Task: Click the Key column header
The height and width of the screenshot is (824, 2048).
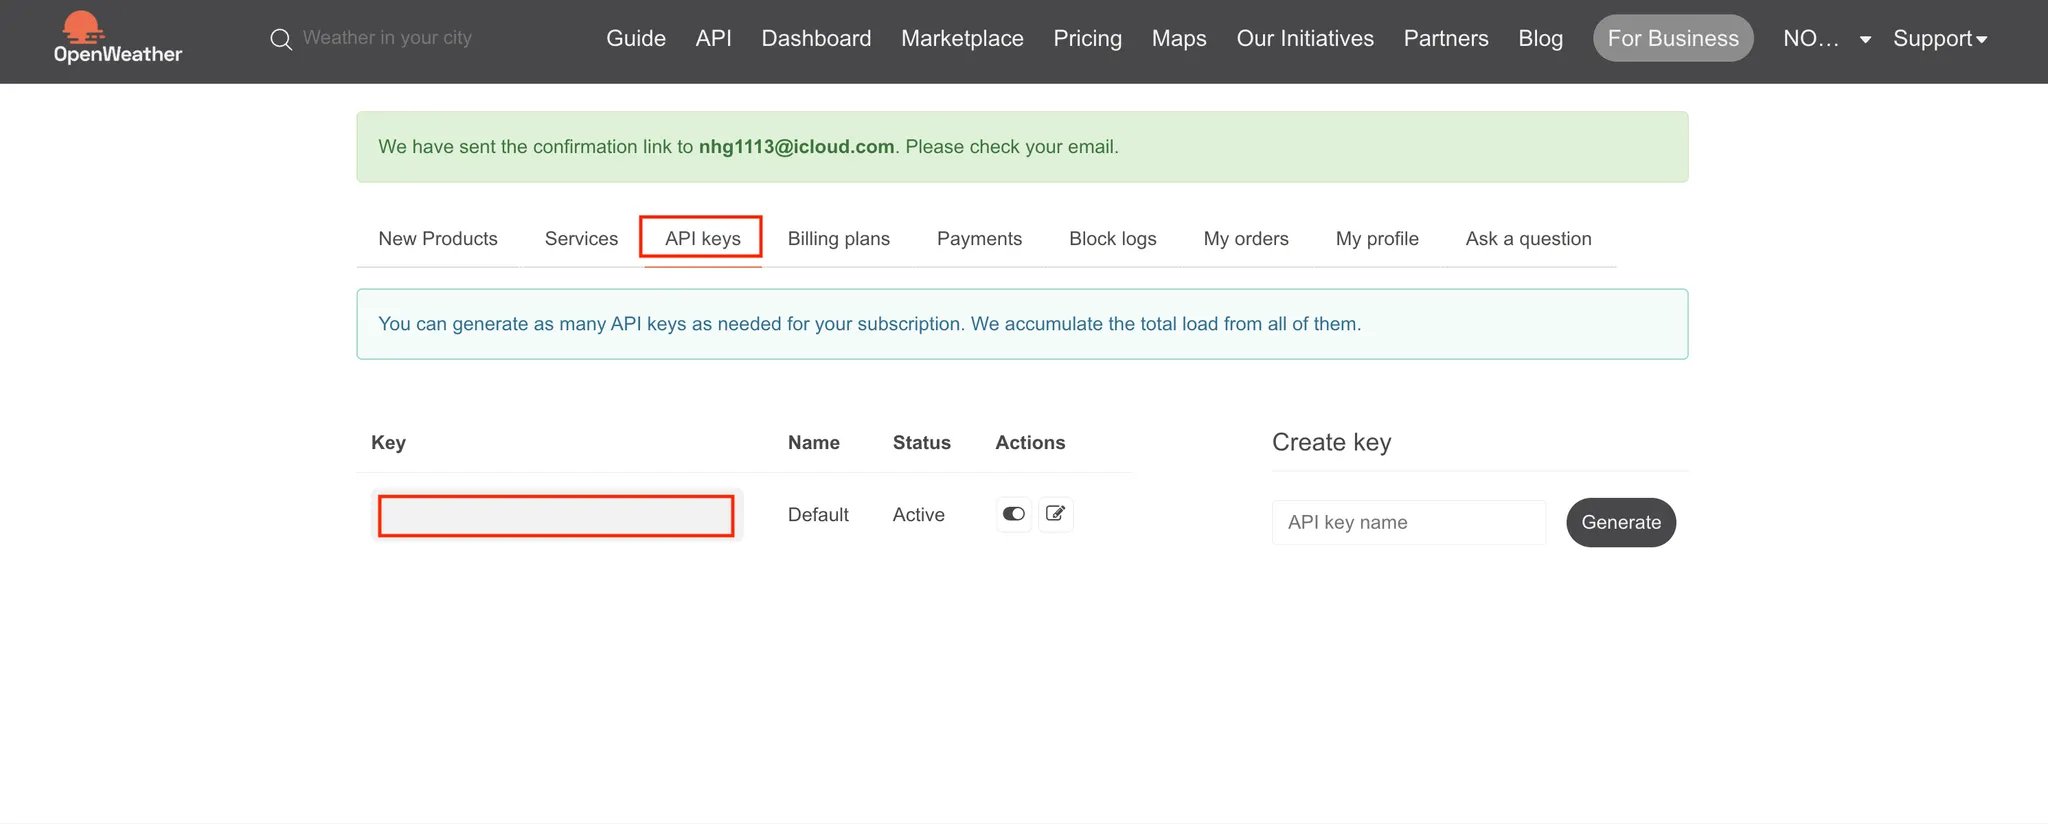Action: pos(388,443)
